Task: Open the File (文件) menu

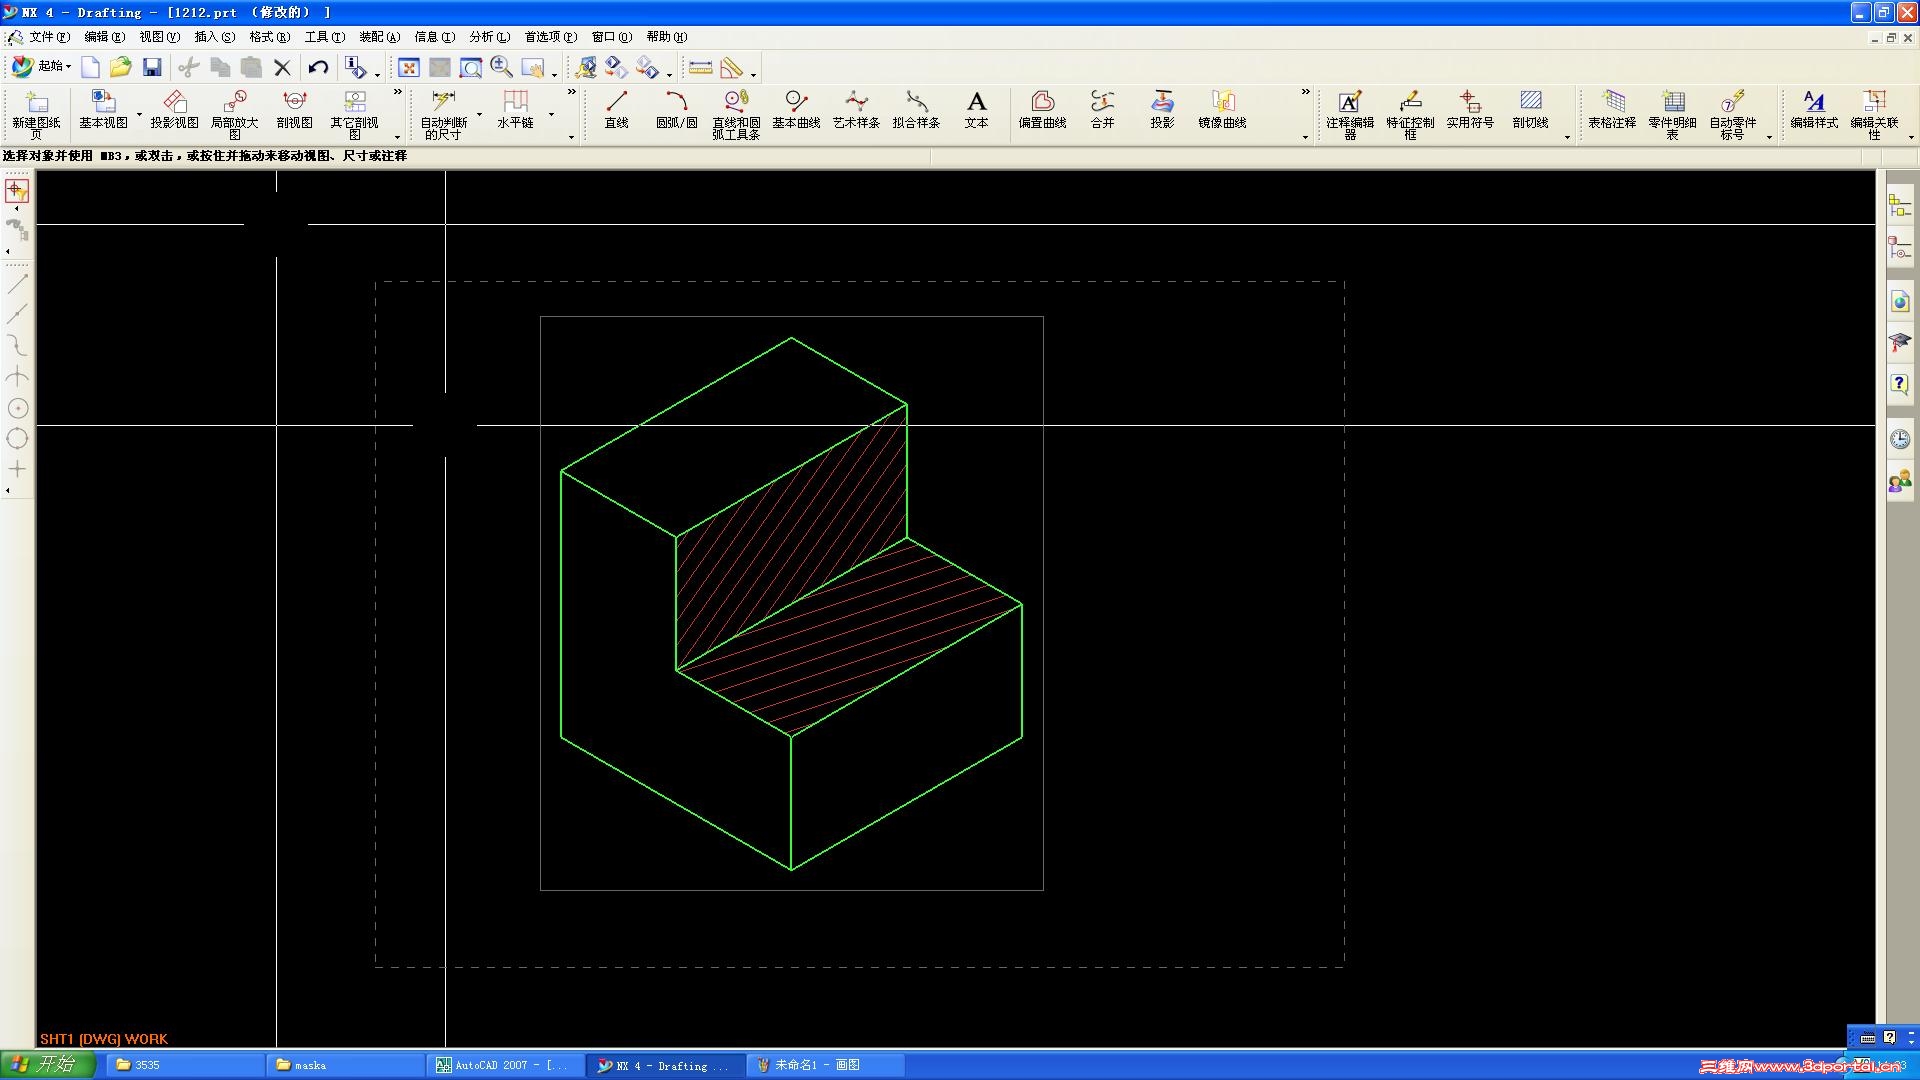Action: pos(49,37)
